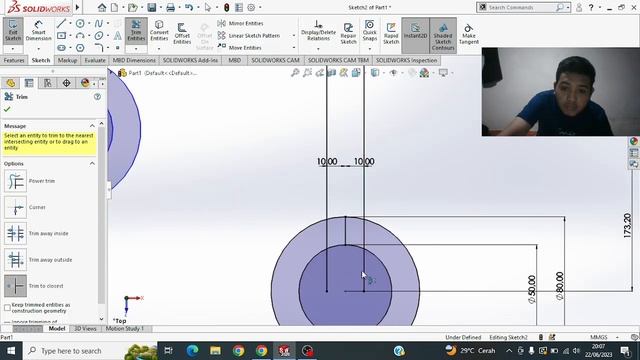Select the Circle sketch tool
Viewport: 640px width, 360px height.
pos(80,23)
